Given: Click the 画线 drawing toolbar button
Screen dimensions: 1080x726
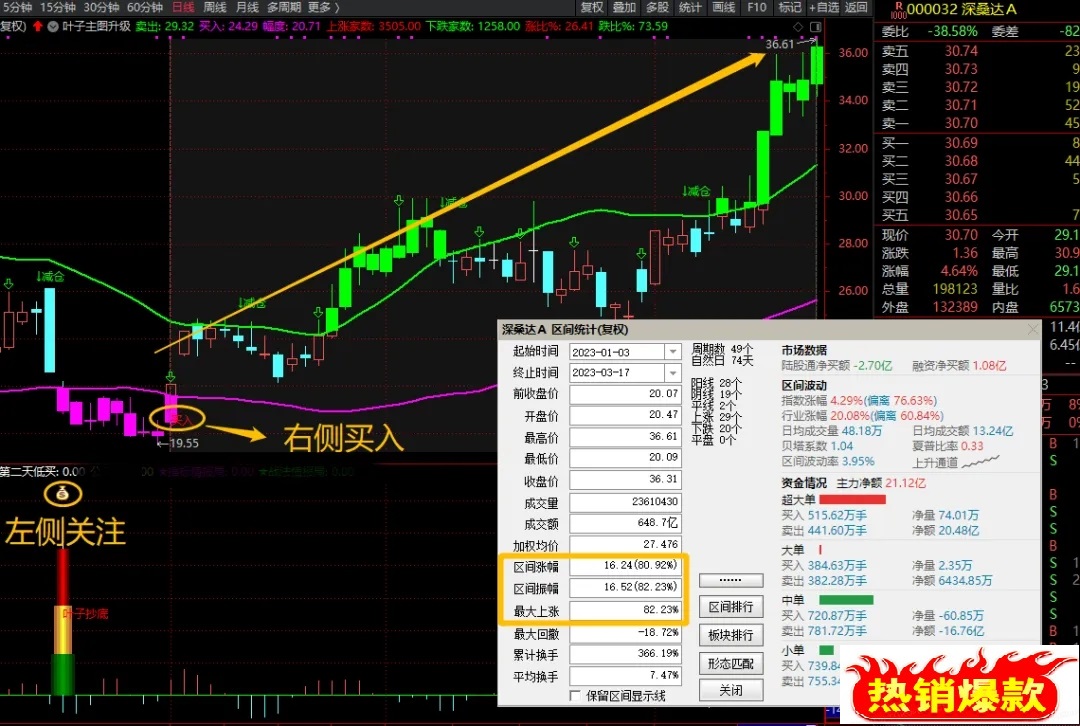Looking at the screenshot, I should pyautogui.click(x=723, y=8).
